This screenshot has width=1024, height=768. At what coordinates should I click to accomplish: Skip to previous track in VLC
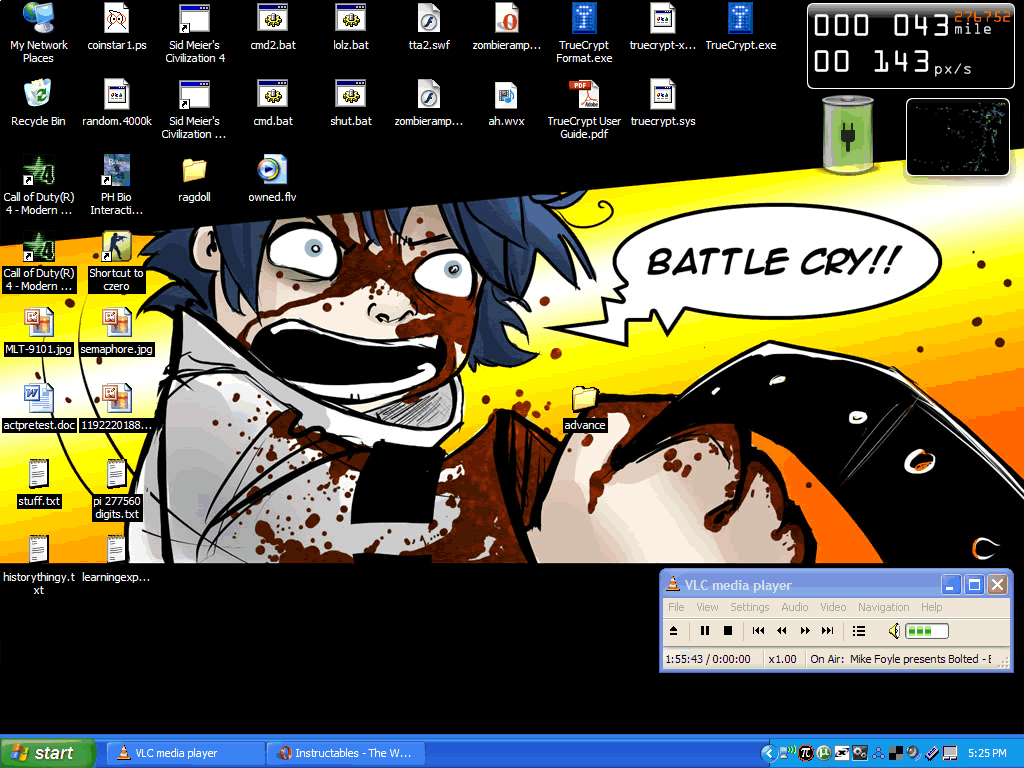pos(758,631)
